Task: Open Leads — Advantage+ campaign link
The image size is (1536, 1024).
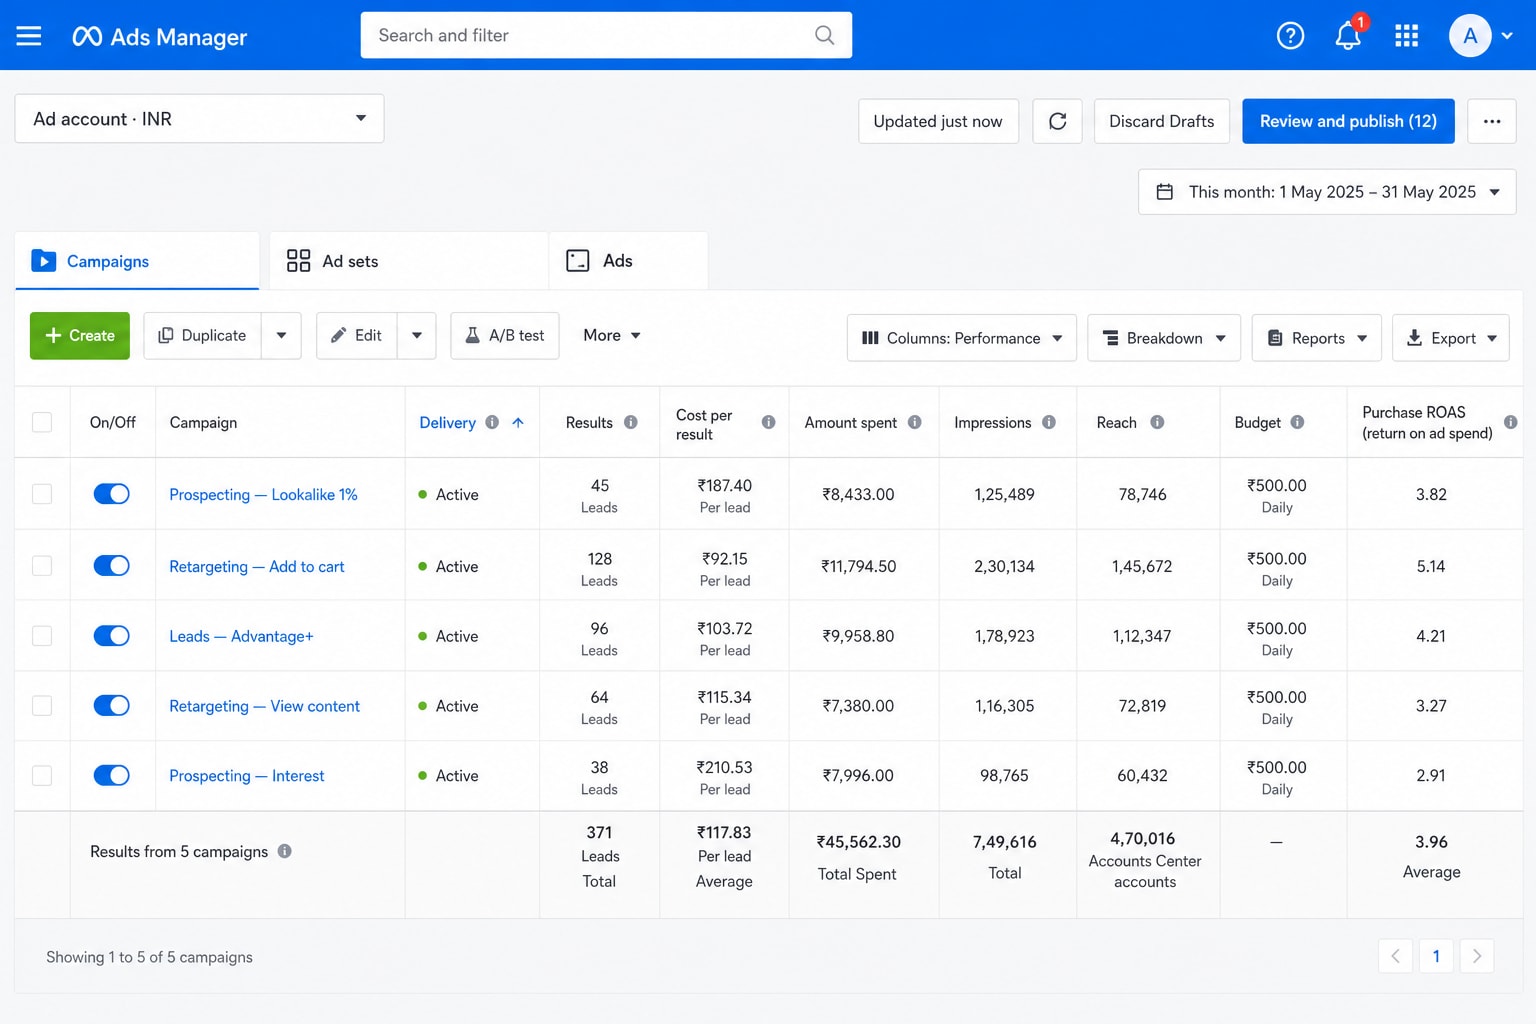Action: [x=241, y=636]
